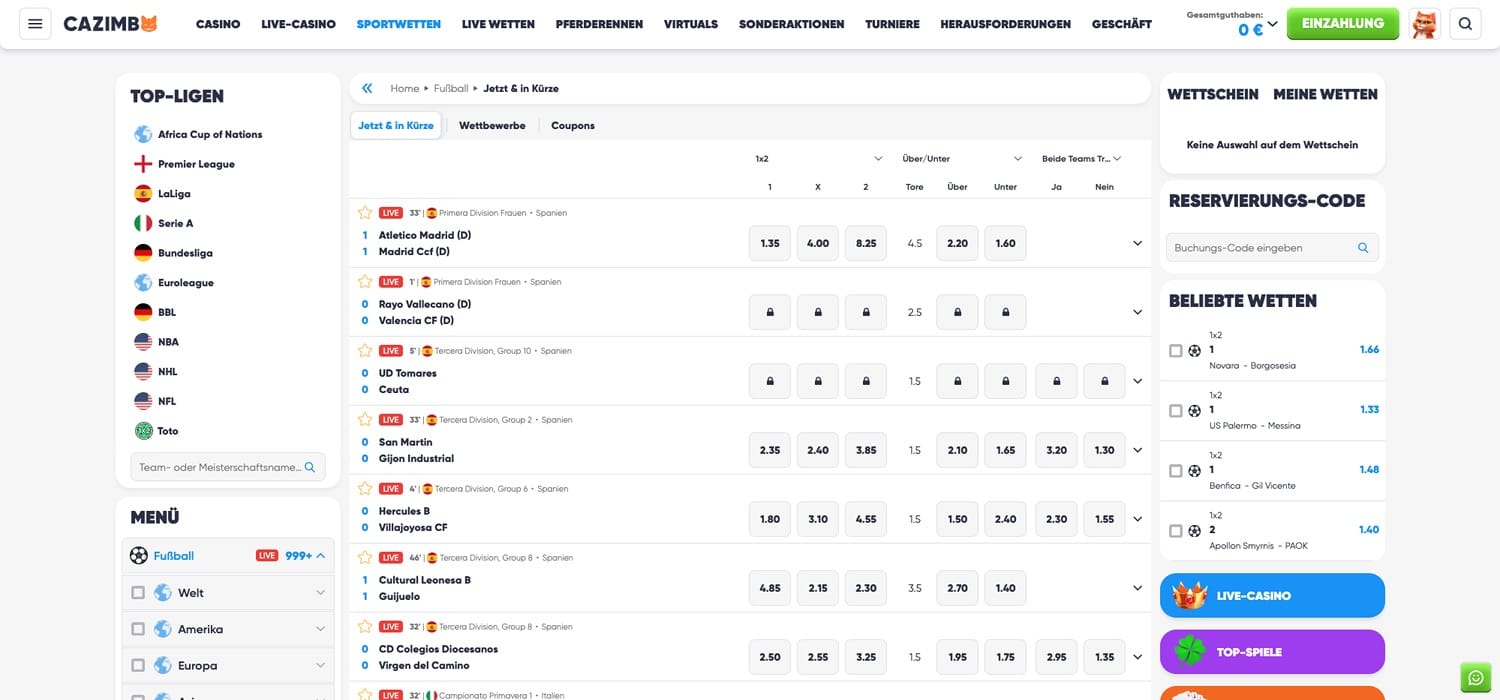
Task: Pick 4.85 odds for Cultural Leonesa B
Action: (770, 588)
